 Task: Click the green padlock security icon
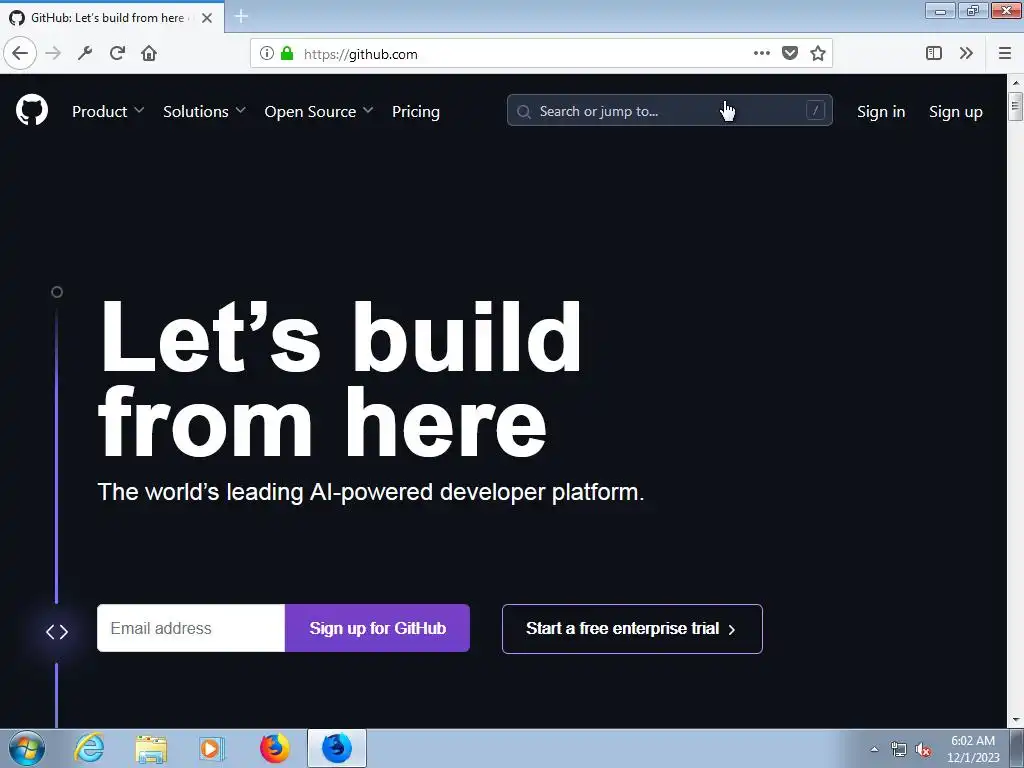pyautogui.click(x=287, y=54)
